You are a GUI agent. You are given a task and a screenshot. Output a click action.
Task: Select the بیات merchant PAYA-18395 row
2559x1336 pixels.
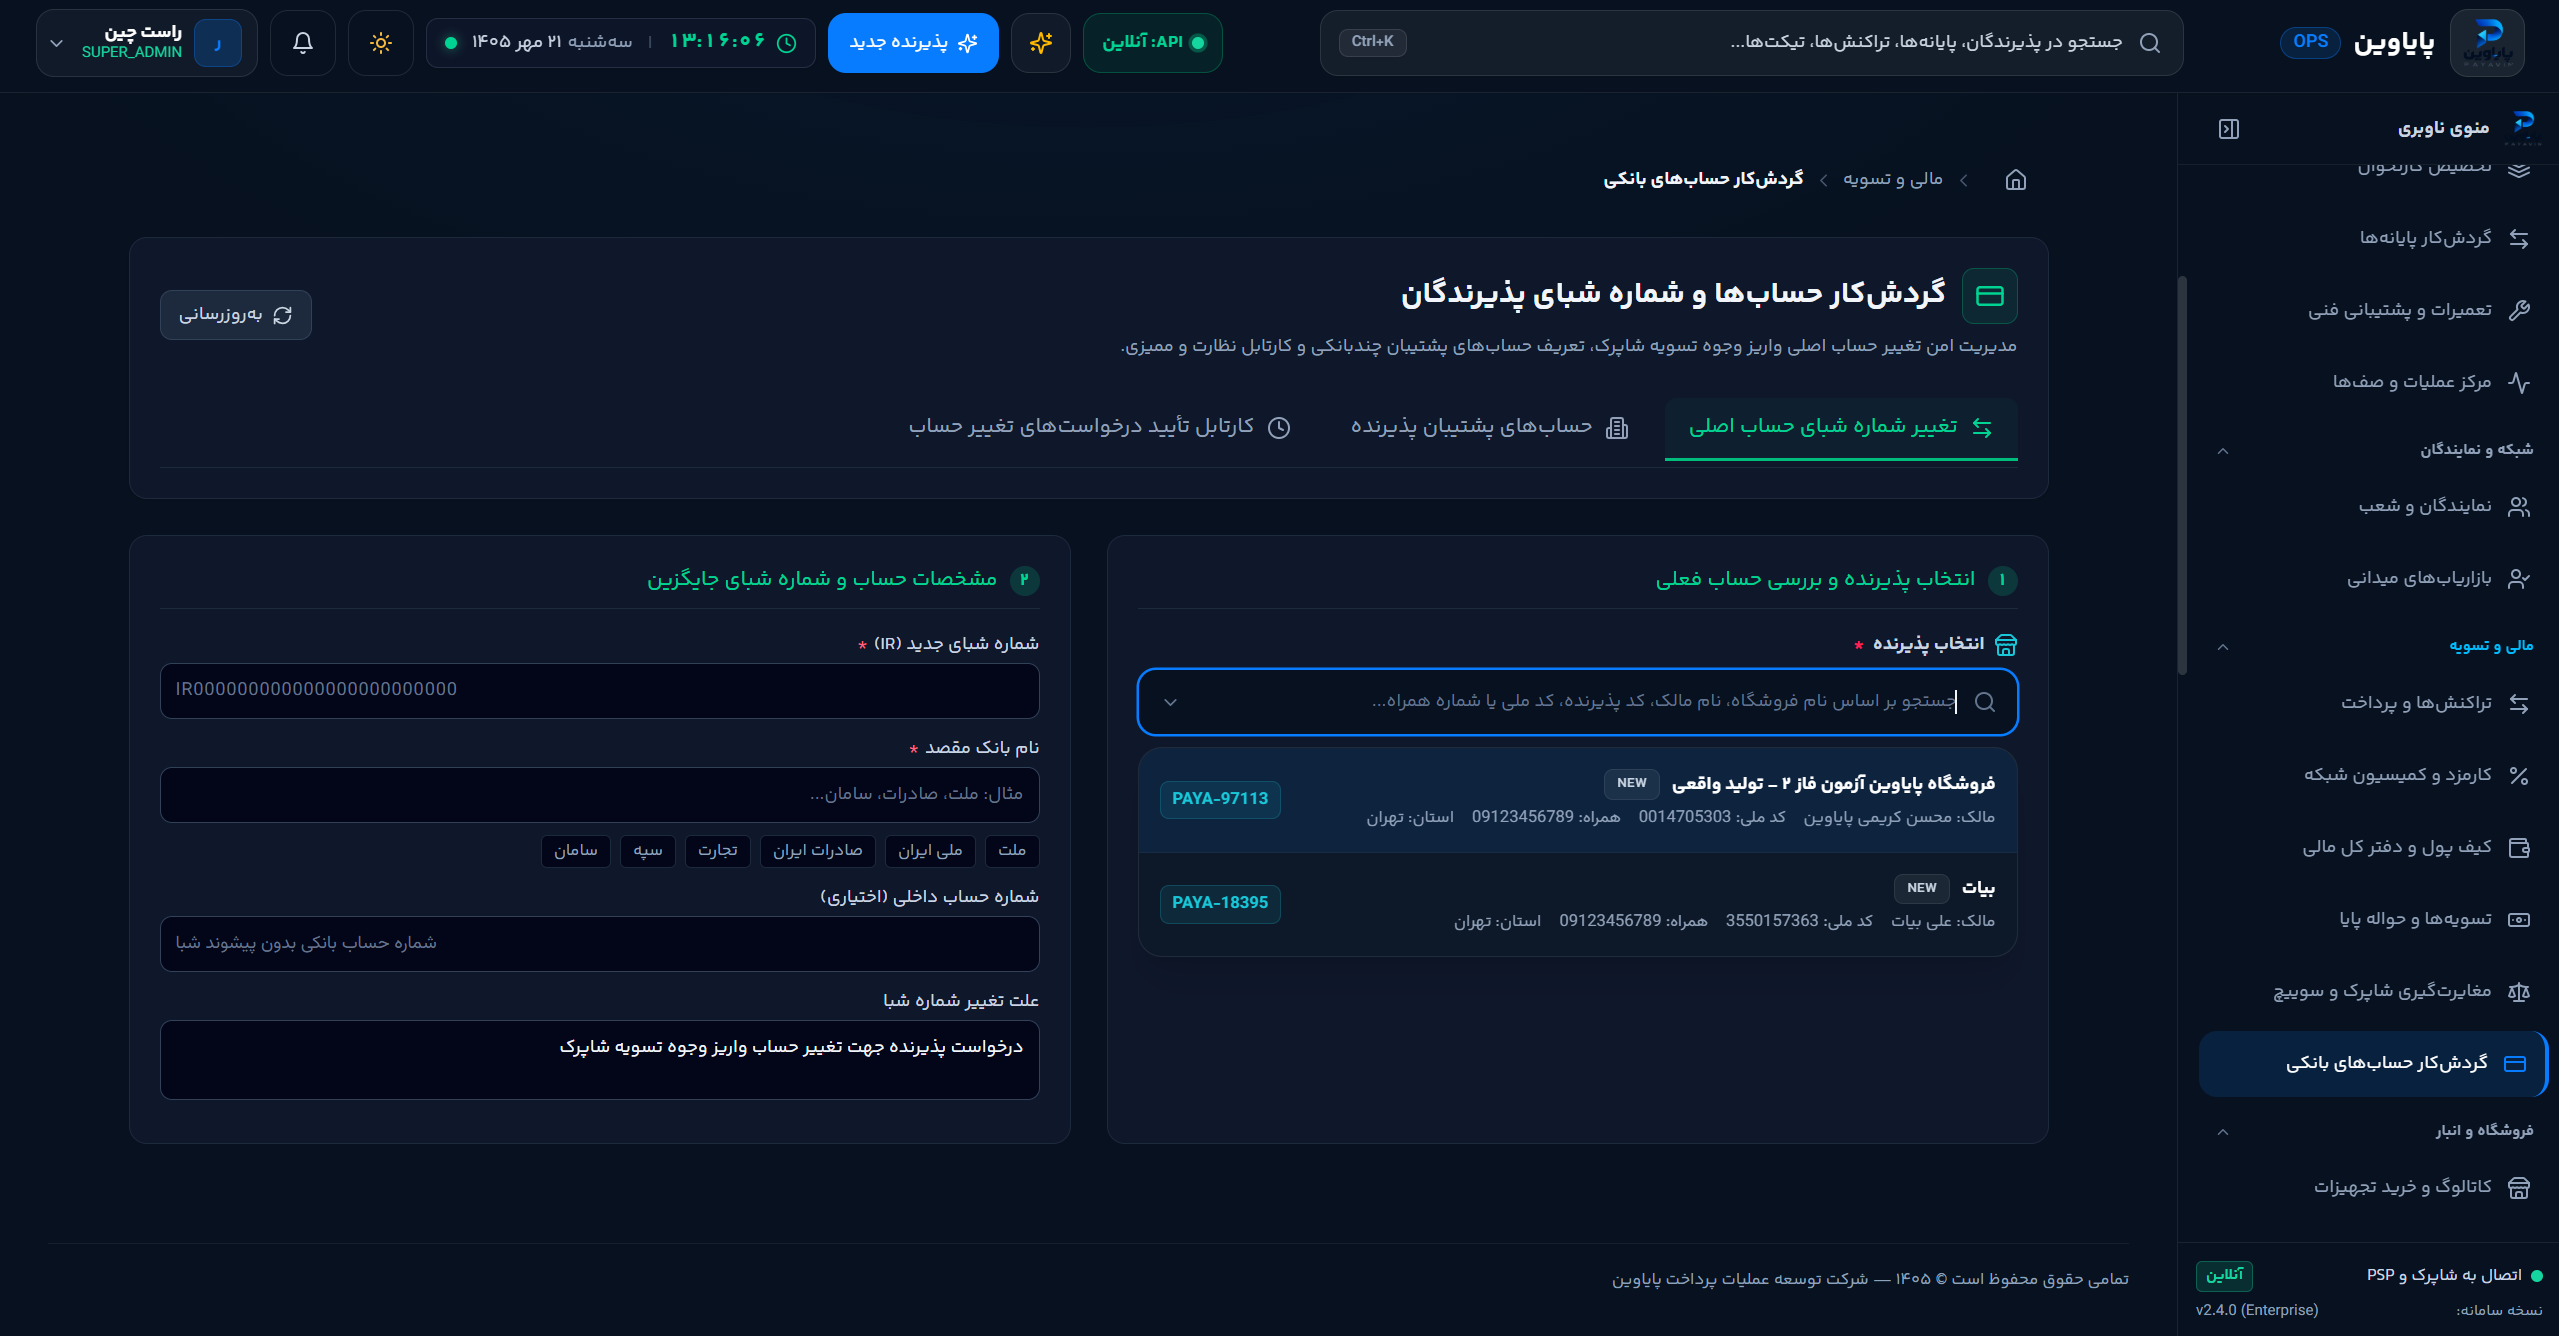(x=1578, y=904)
